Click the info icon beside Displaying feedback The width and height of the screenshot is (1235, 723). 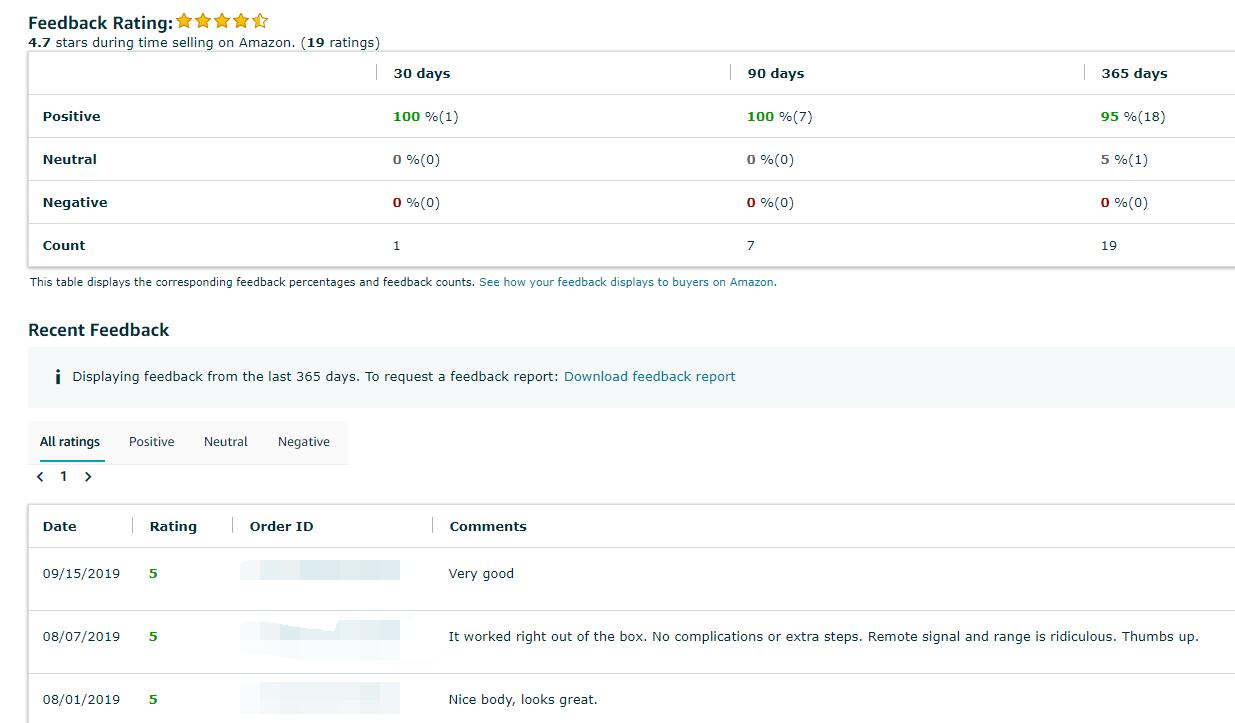[x=58, y=377]
